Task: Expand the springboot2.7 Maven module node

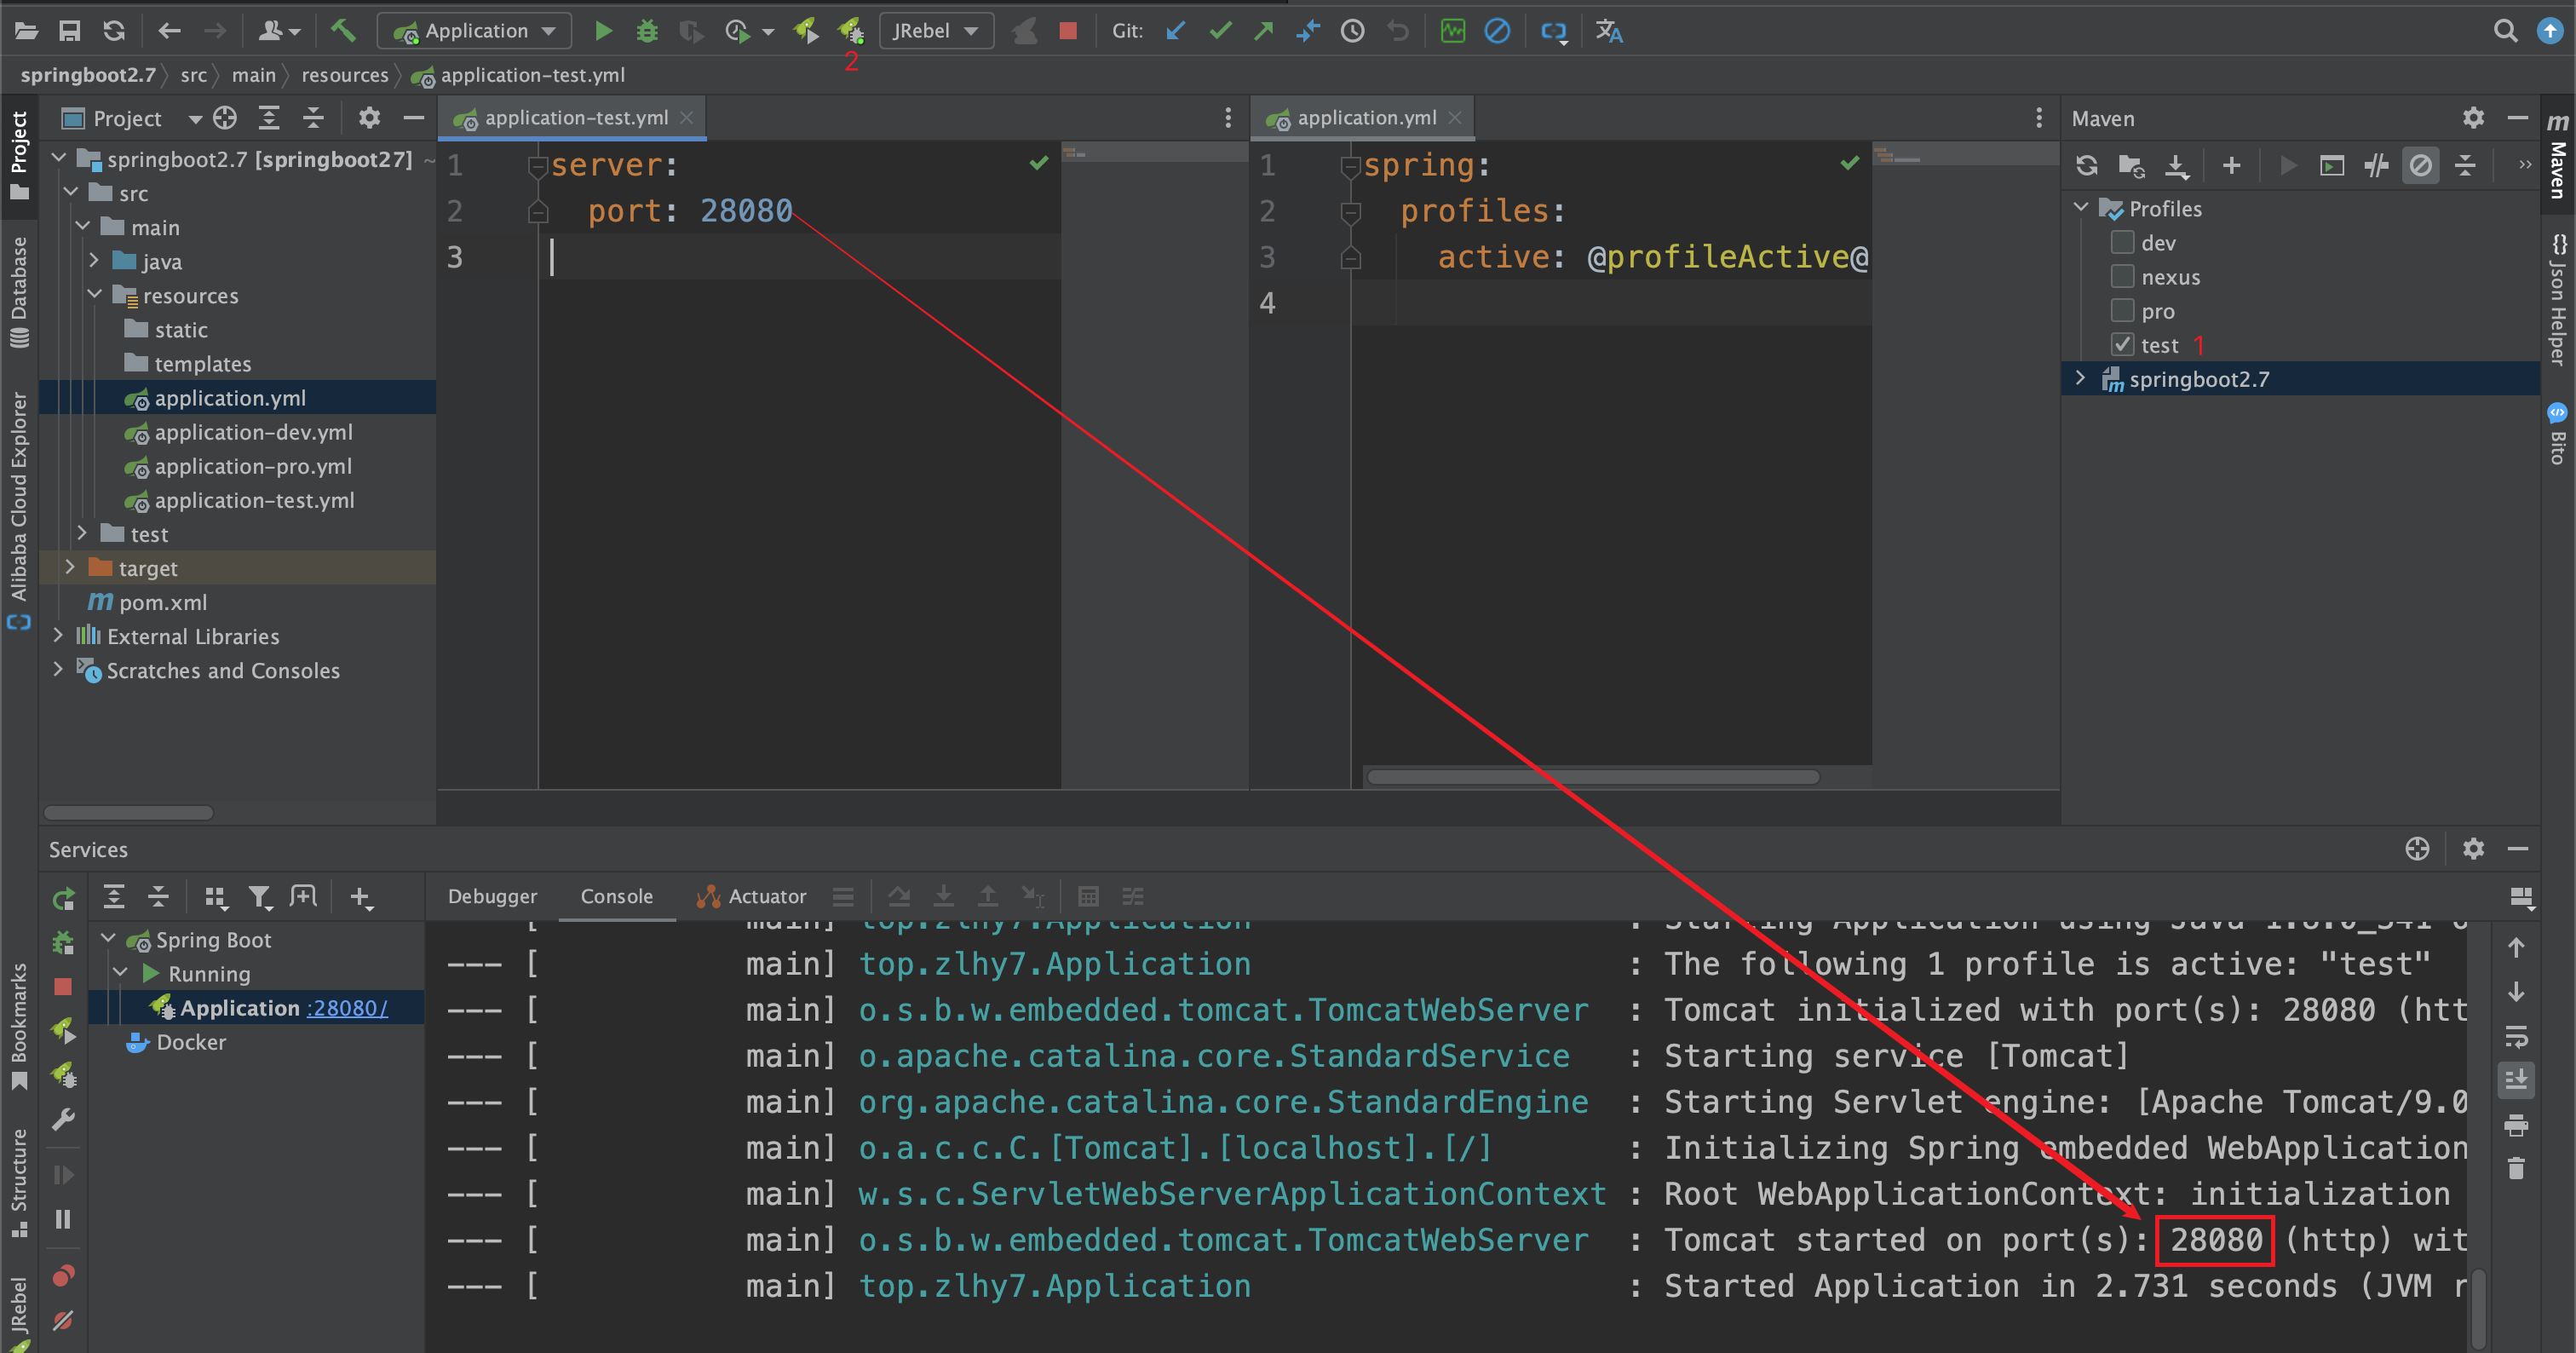Action: click(x=2081, y=379)
